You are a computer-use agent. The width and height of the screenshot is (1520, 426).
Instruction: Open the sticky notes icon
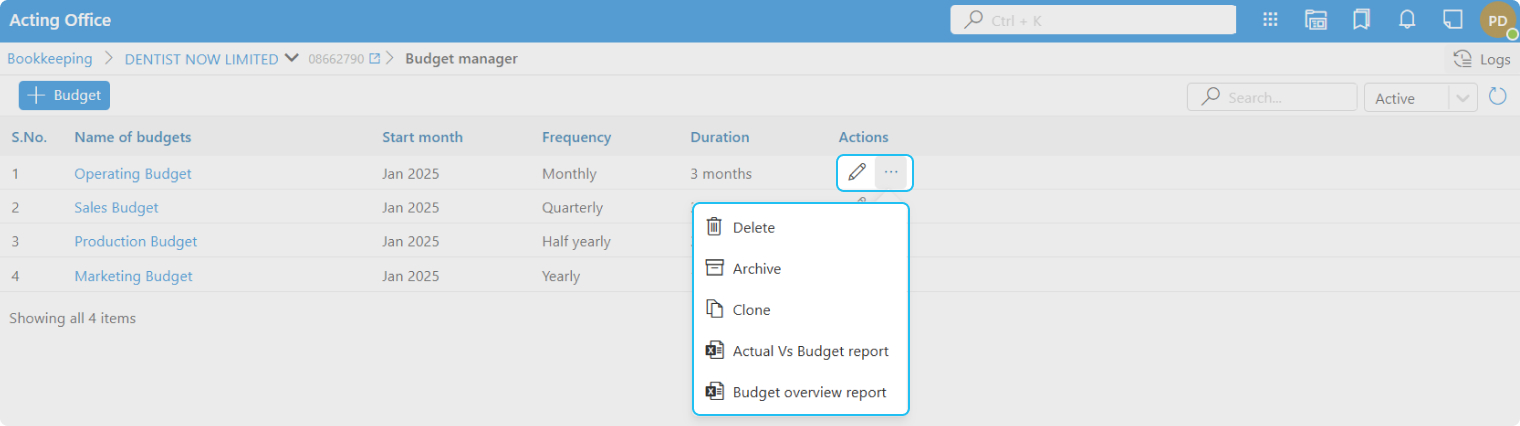pyautogui.click(x=1452, y=20)
